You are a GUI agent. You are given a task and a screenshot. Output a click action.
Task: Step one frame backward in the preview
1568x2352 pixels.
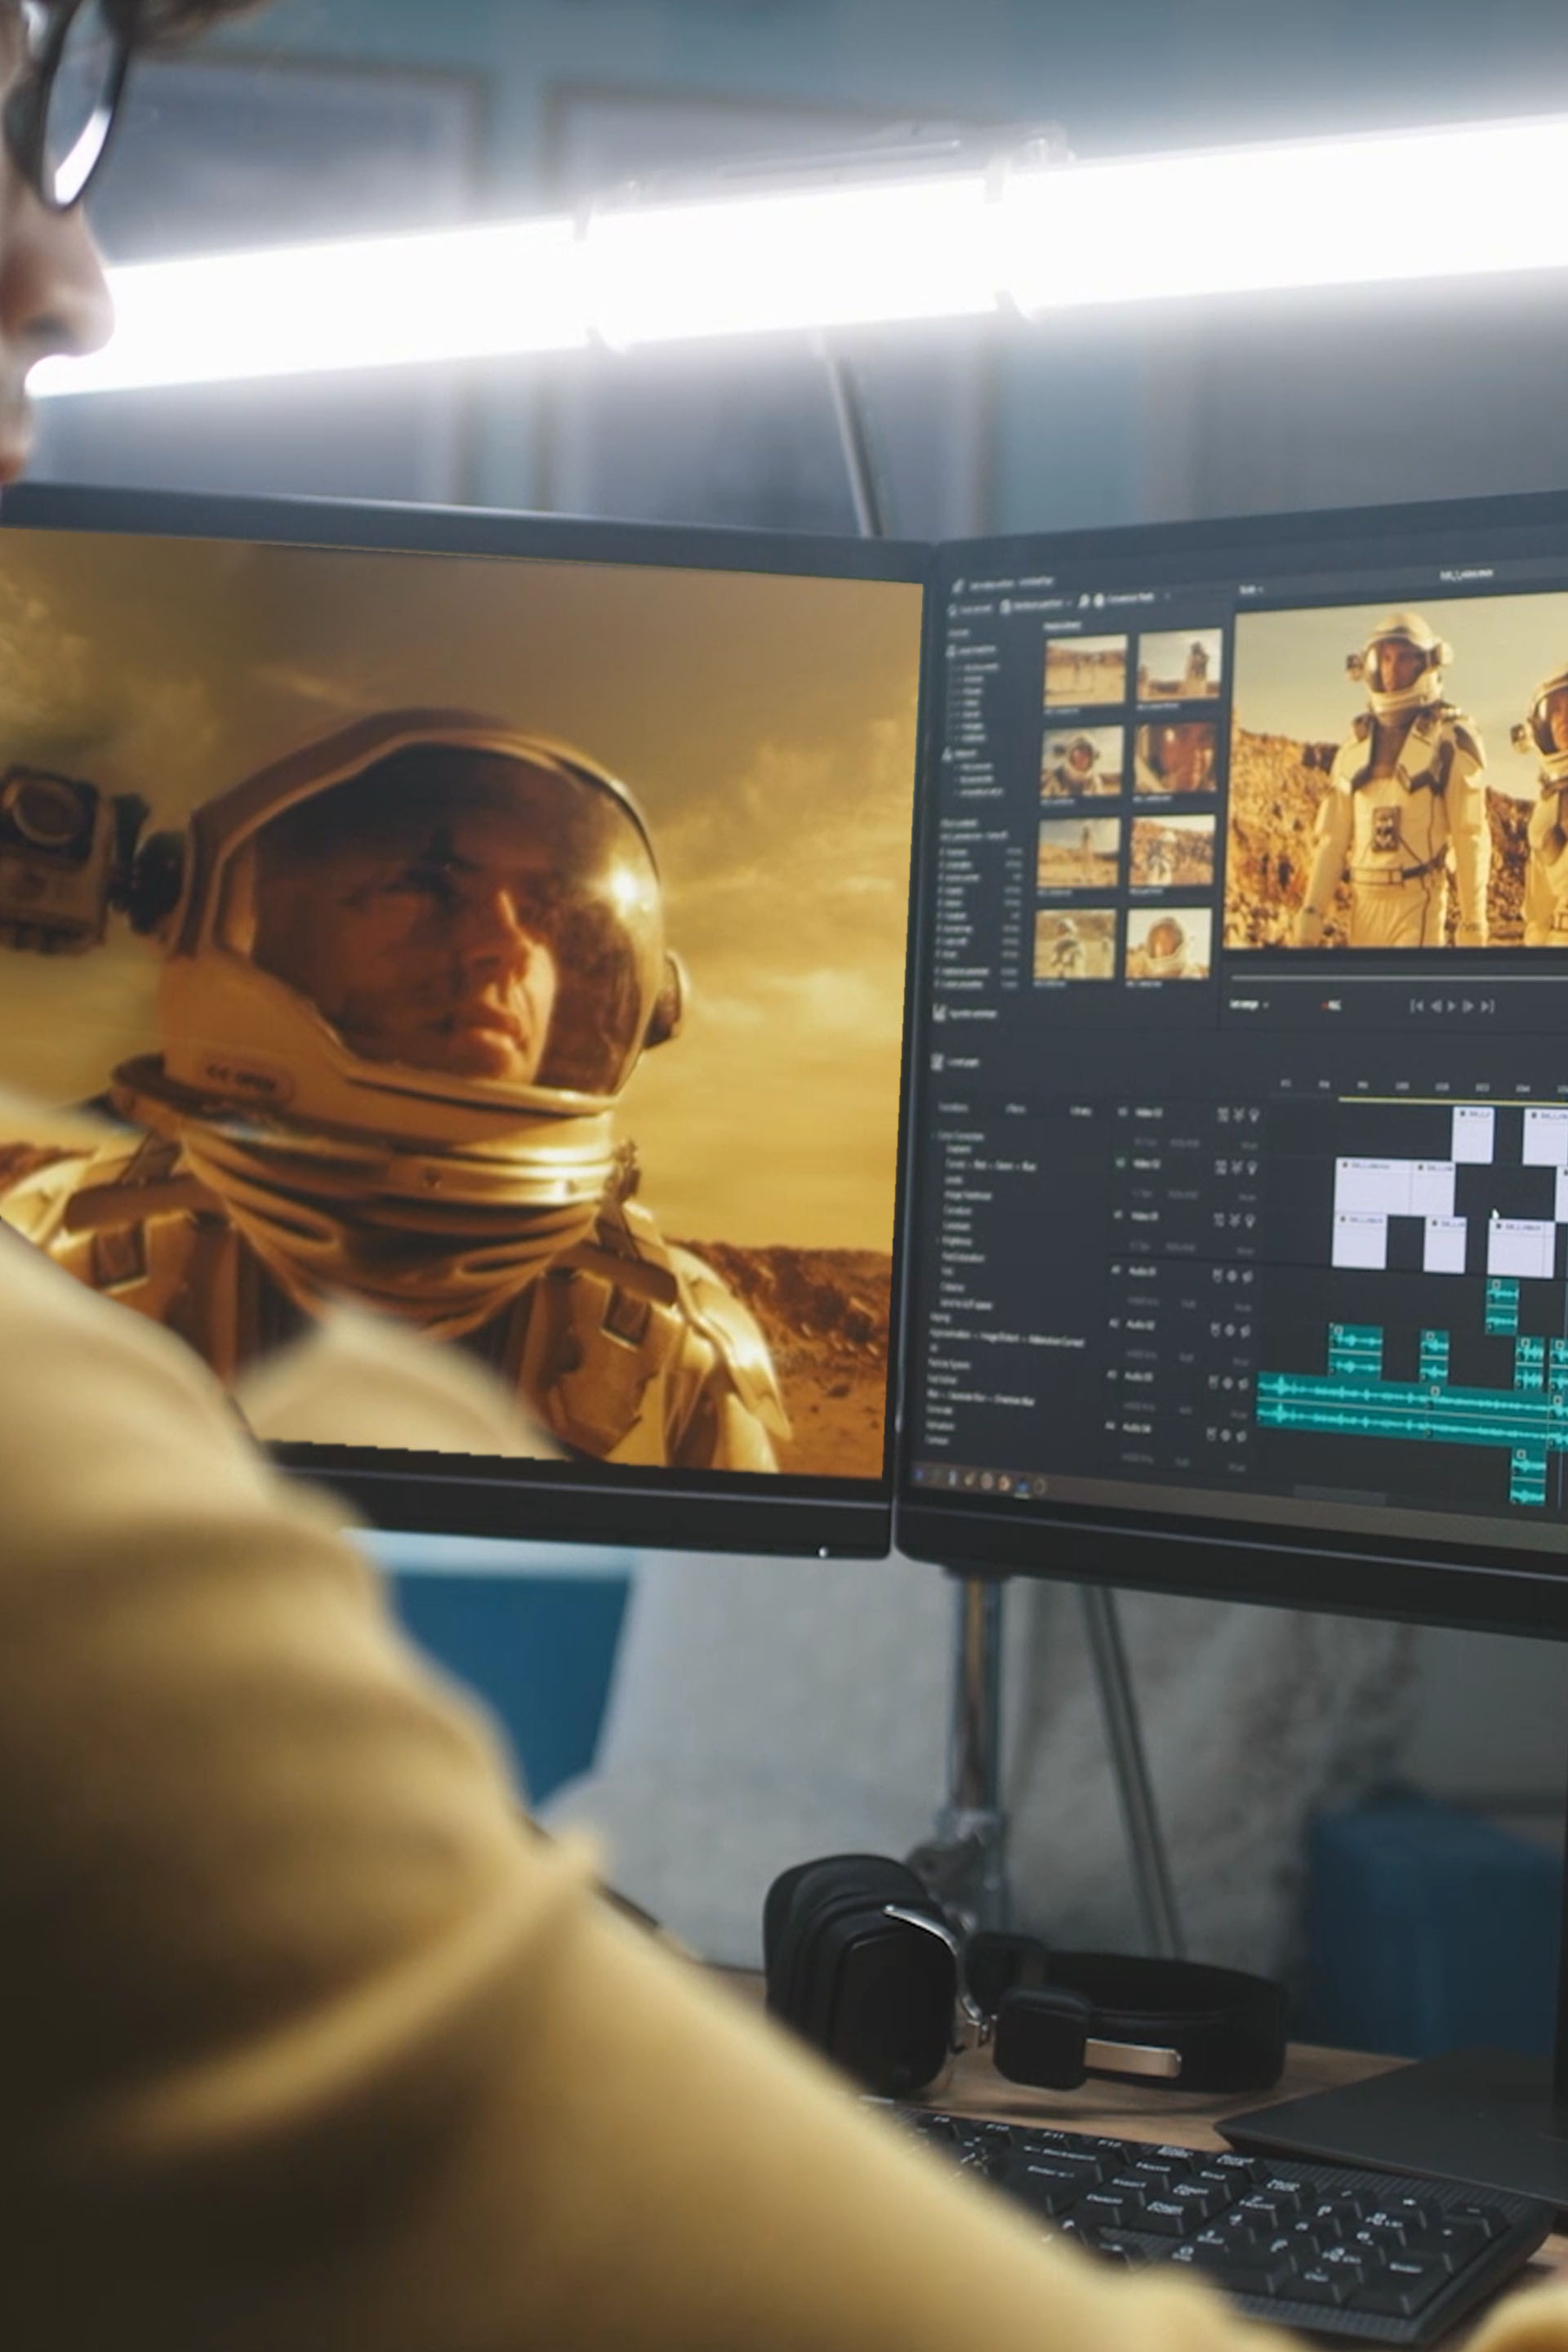1437,1006
